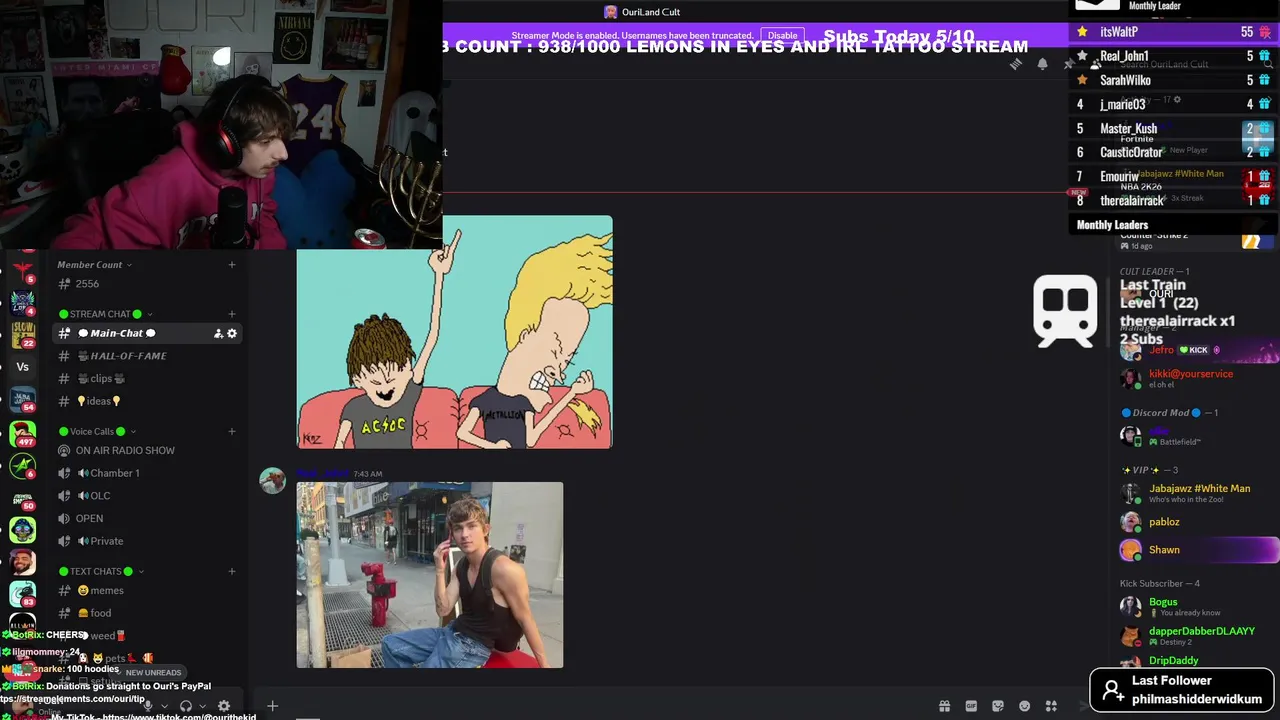Add channel to Member Count category
The width and height of the screenshot is (1280, 720).
pyautogui.click(x=232, y=265)
